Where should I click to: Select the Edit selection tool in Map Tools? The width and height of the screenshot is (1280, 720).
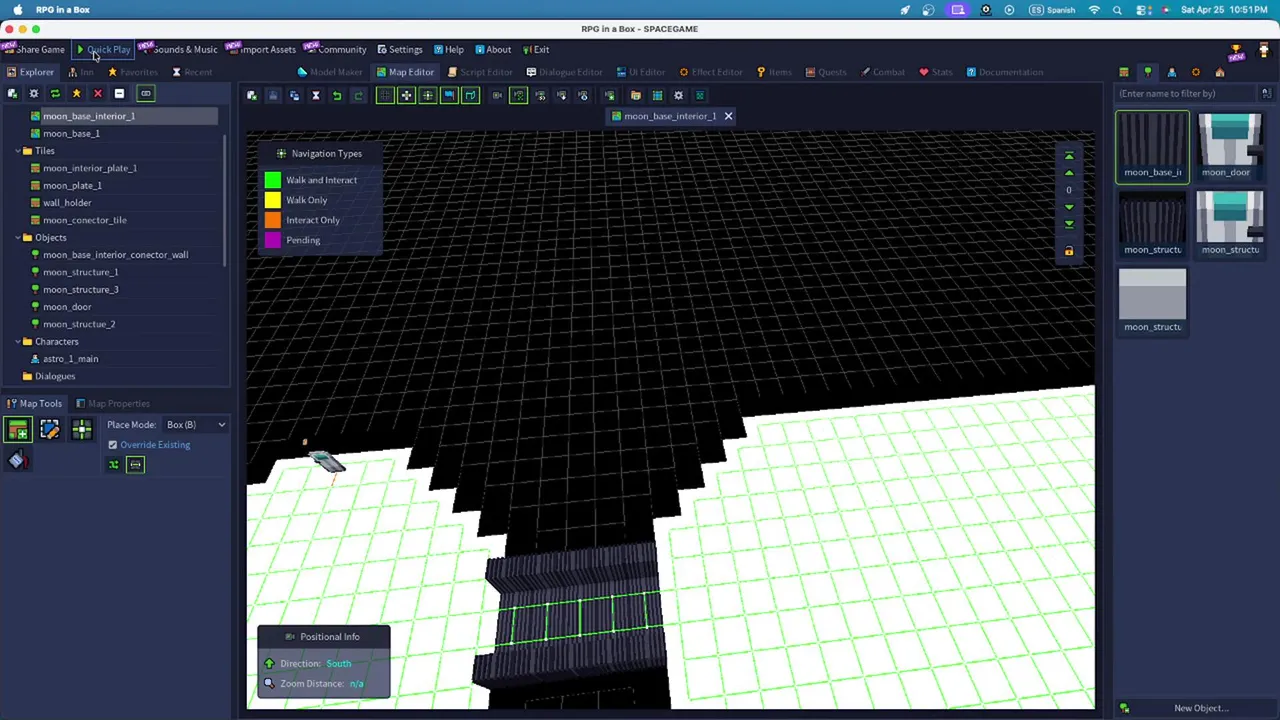pyautogui.click(x=49, y=430)
